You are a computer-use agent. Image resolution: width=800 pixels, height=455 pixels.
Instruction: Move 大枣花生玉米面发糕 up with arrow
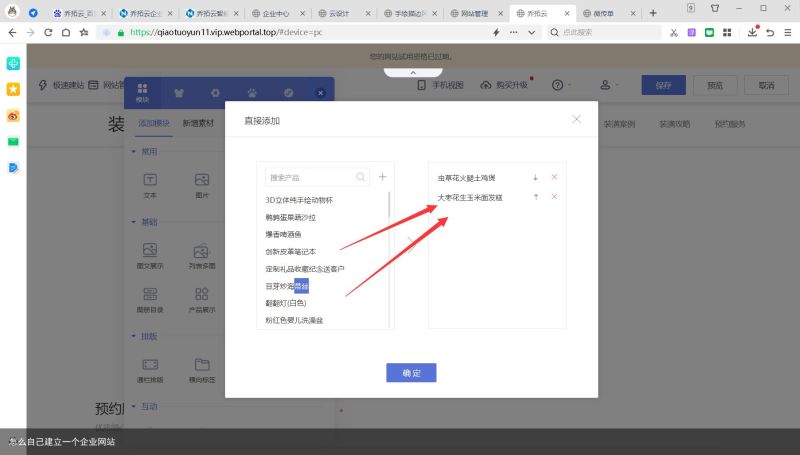[x=536, y=197]
